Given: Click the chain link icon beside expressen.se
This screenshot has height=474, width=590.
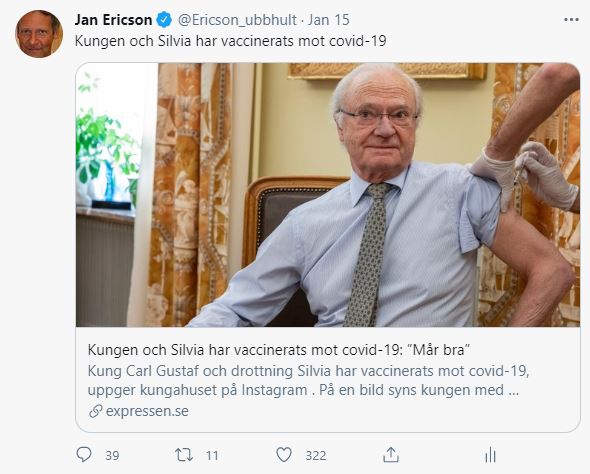Looking at the screenshot, I should 96,411.
